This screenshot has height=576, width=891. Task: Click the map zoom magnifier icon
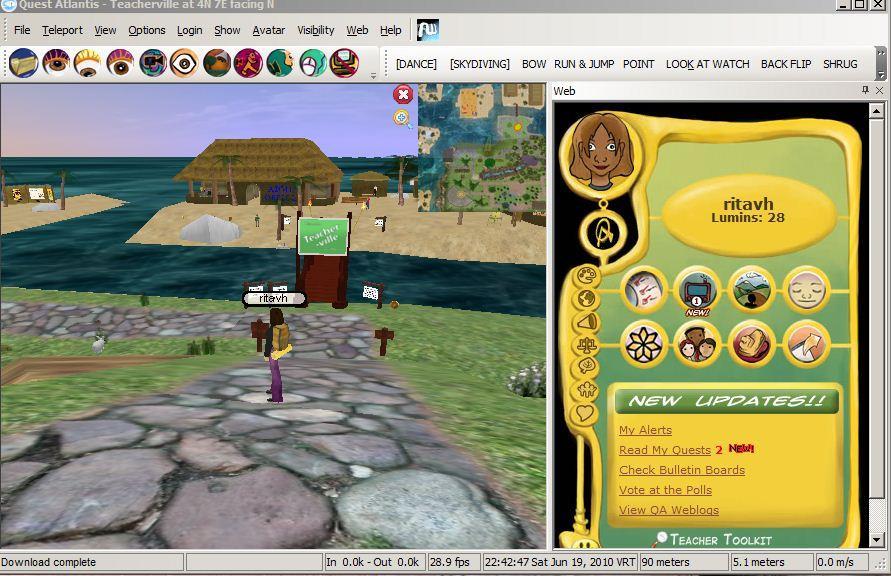(x=402, y=118)
